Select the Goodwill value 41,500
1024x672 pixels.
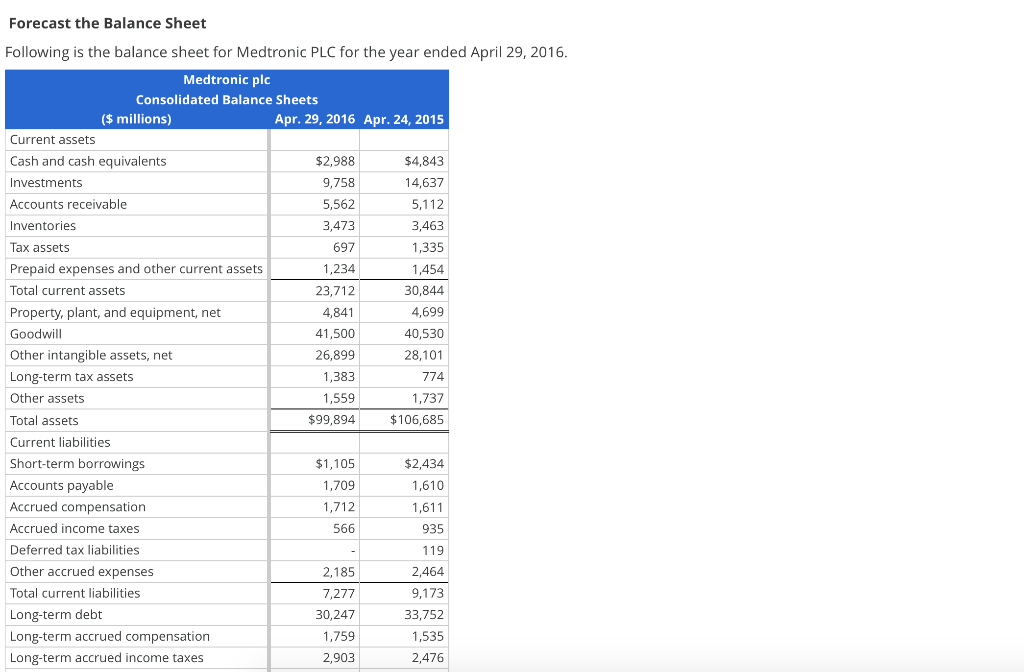(x=327, y=333)
